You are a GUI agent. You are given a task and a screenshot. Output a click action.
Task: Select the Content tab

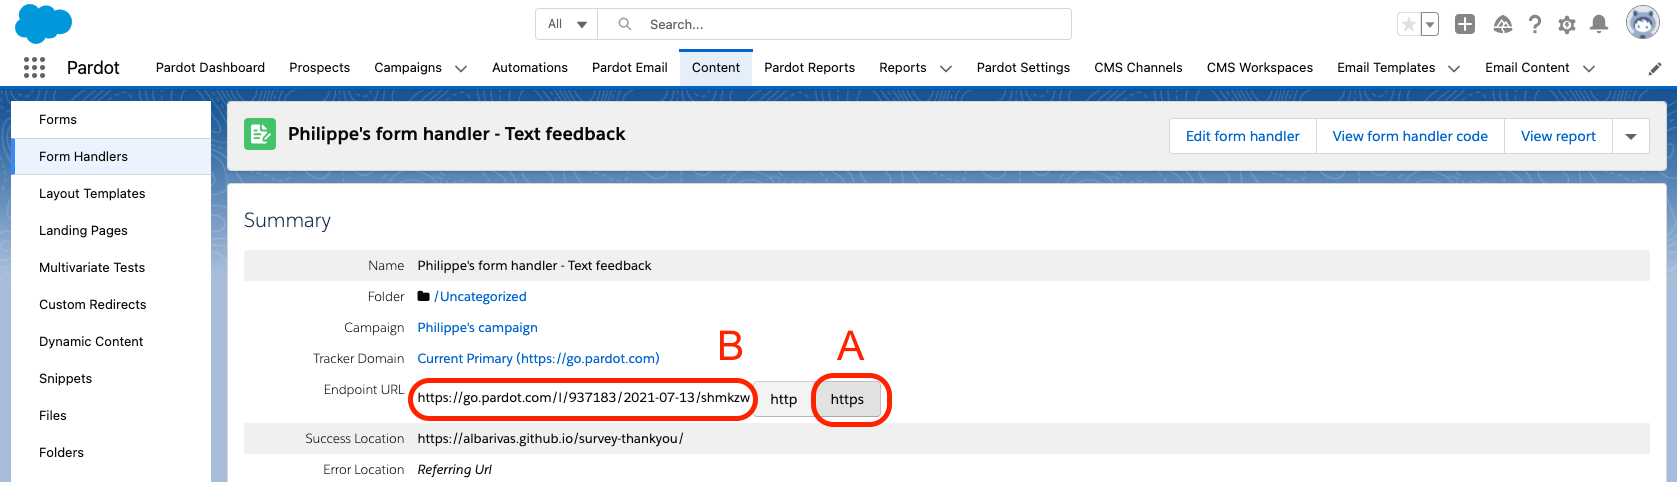[716, 67]
